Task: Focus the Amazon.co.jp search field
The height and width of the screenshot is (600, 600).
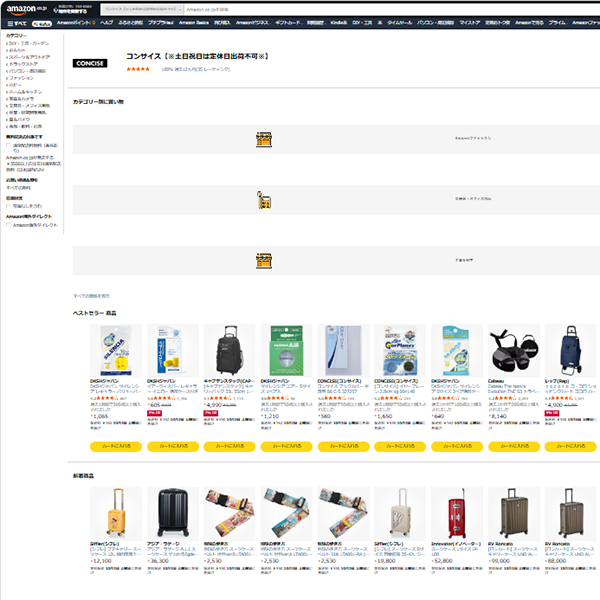Action: pos(390,9)
